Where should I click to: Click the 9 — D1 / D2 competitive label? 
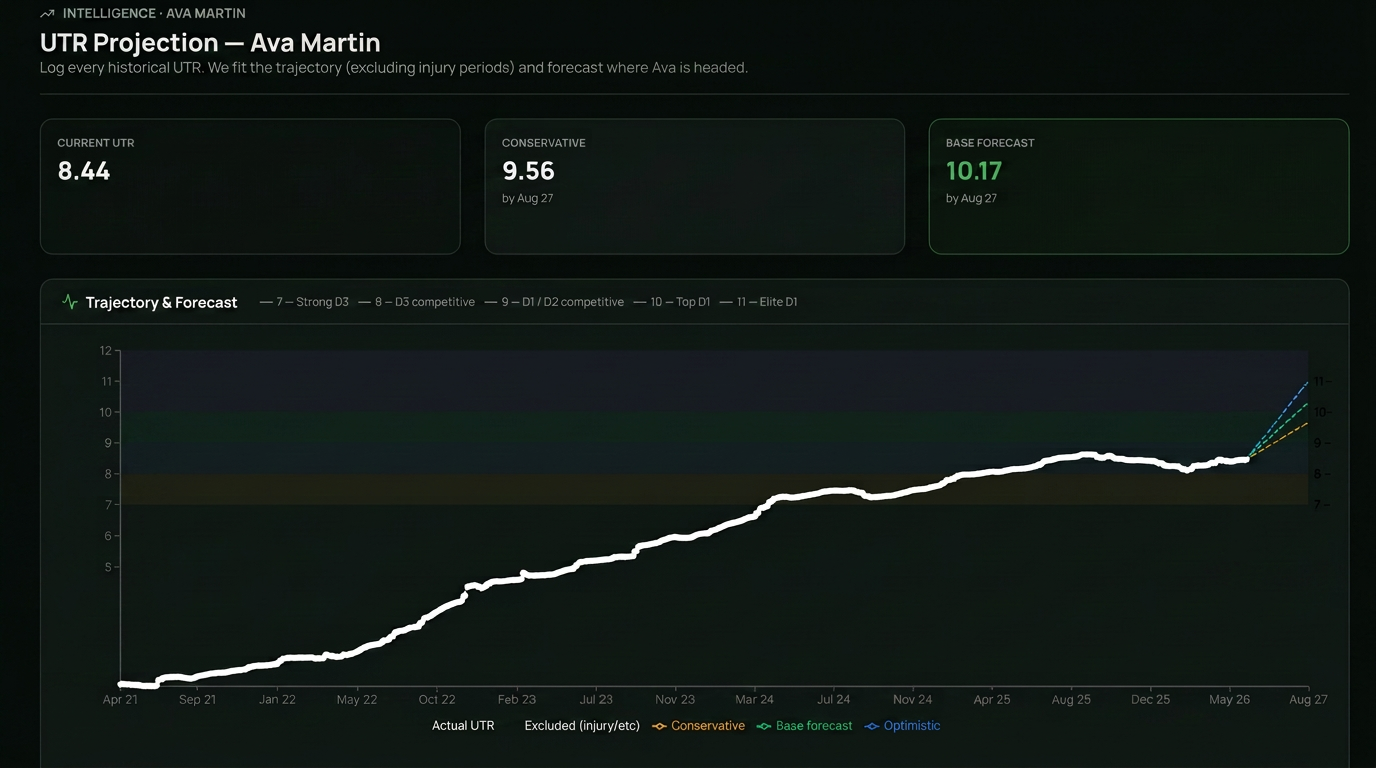(x=554, y=302)
